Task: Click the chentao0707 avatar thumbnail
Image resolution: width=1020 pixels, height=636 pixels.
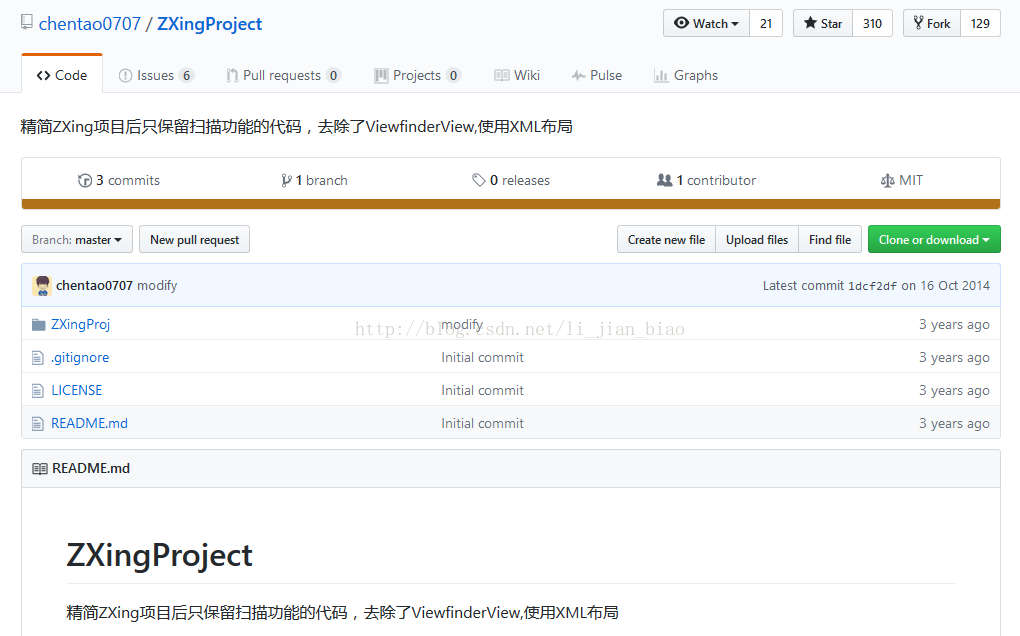Action: pyautogui.click(x=42, y=285)
